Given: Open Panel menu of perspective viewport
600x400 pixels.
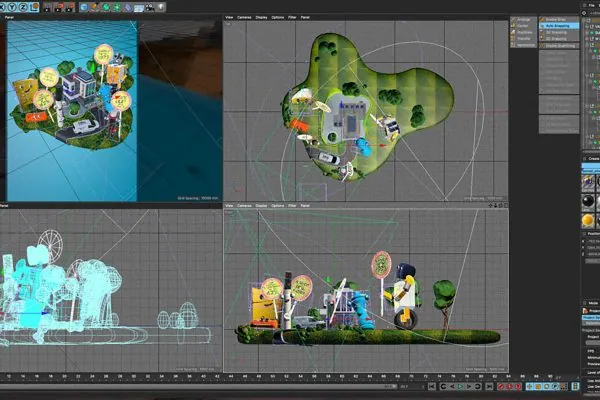Looking at the screenshot, I should (x=9, y=17).
